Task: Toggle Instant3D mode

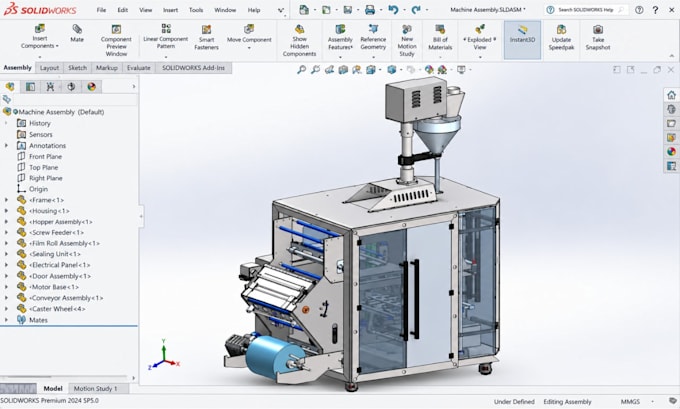Action: (522, 39)
